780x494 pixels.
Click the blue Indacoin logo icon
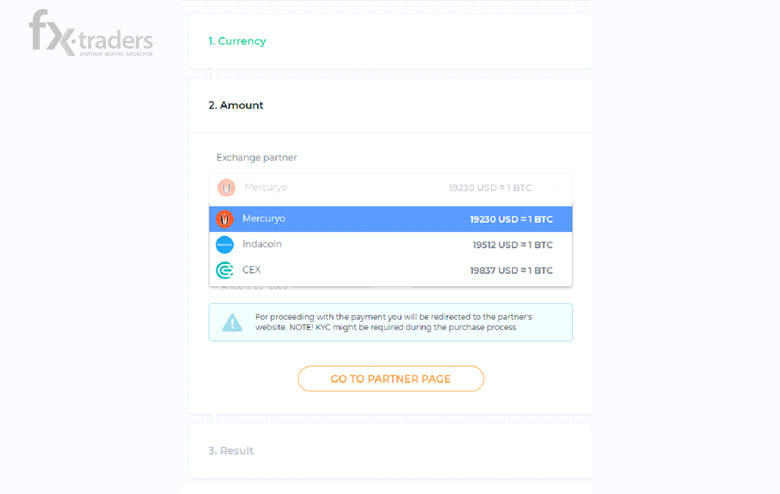tap(224, 245)
